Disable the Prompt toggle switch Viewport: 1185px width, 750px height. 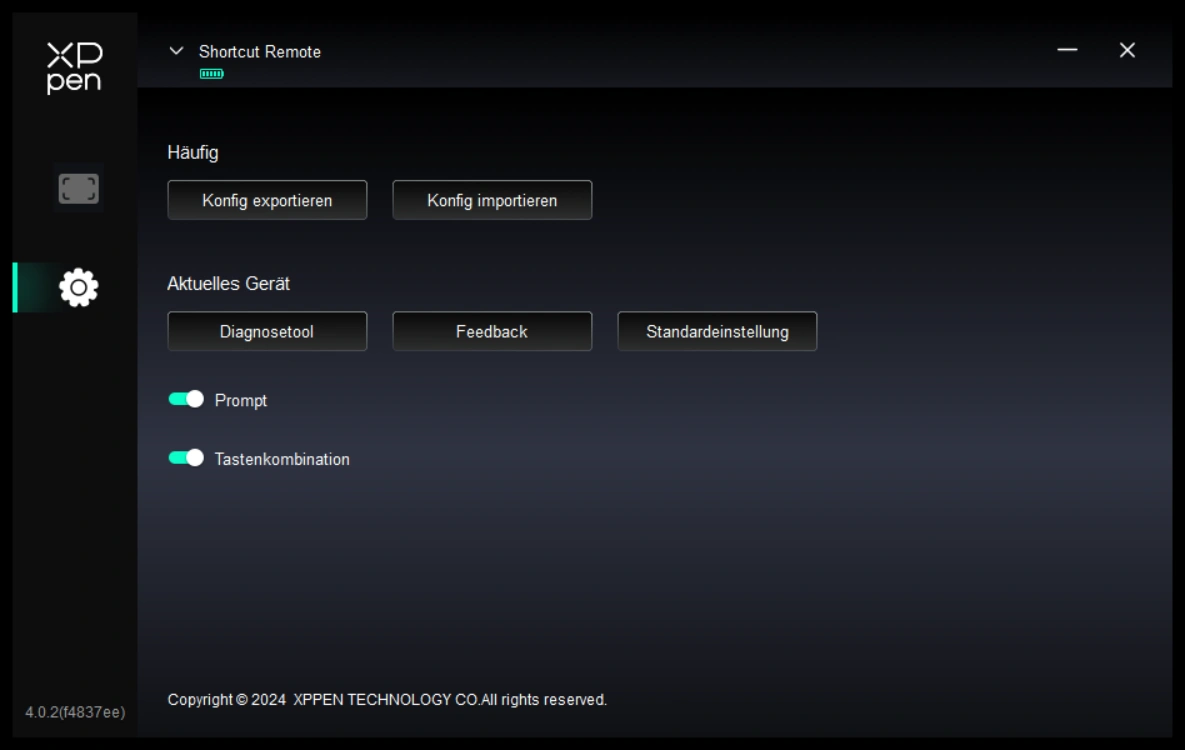tap(186, 400)
